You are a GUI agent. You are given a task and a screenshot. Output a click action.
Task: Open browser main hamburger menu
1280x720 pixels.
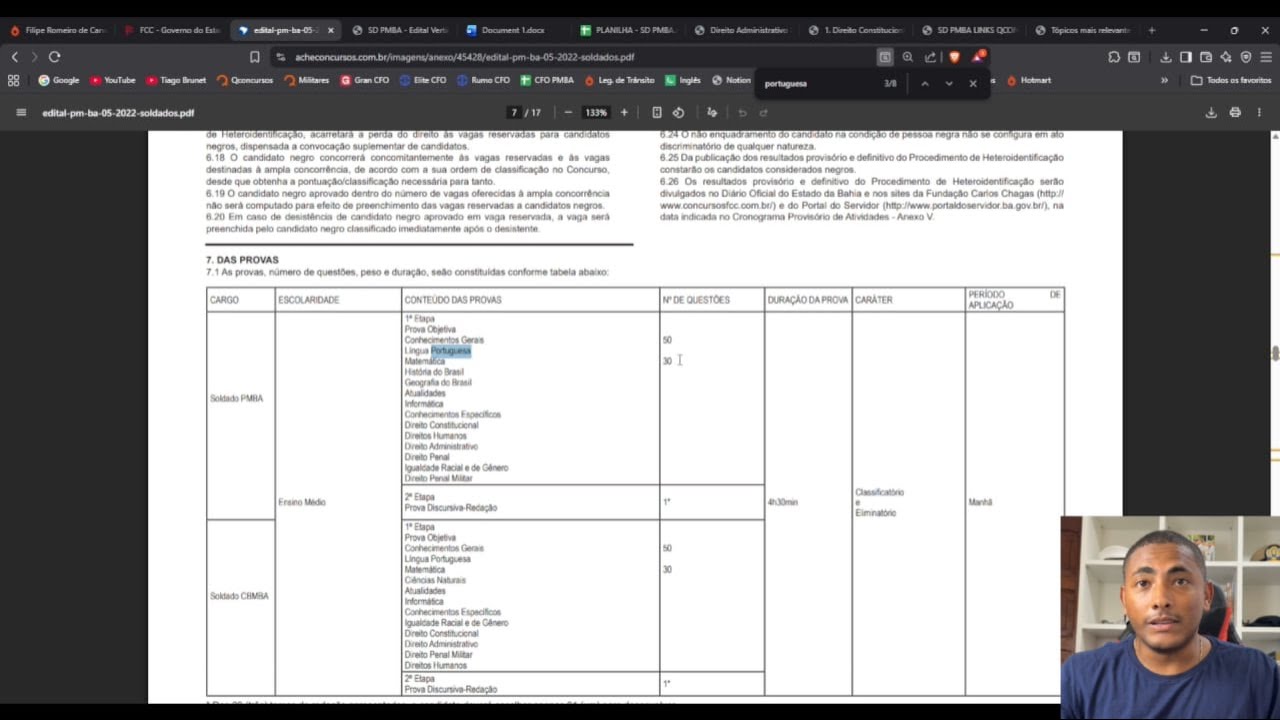click(1266, 57)
